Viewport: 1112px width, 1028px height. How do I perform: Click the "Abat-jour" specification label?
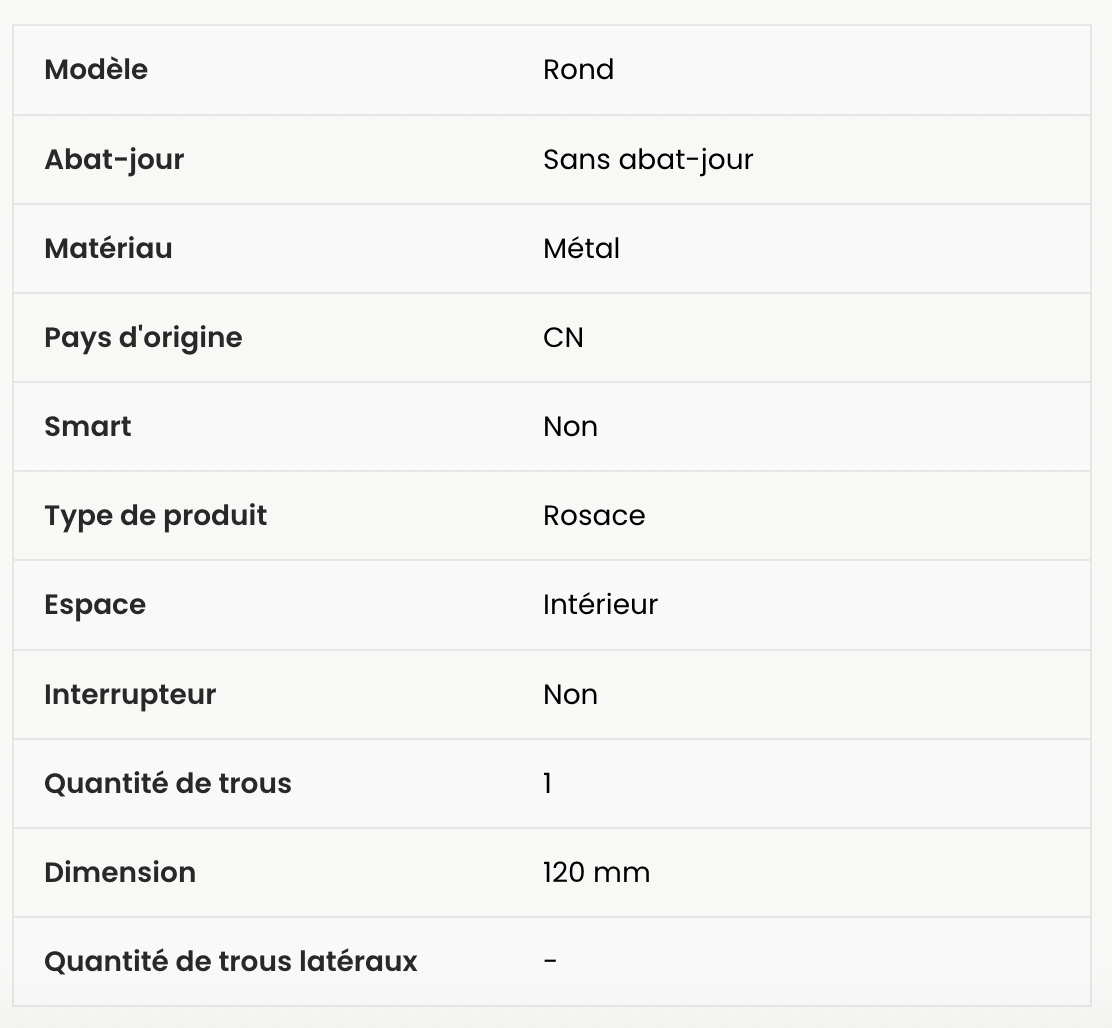pyautogui.click(x=114, y=159)
